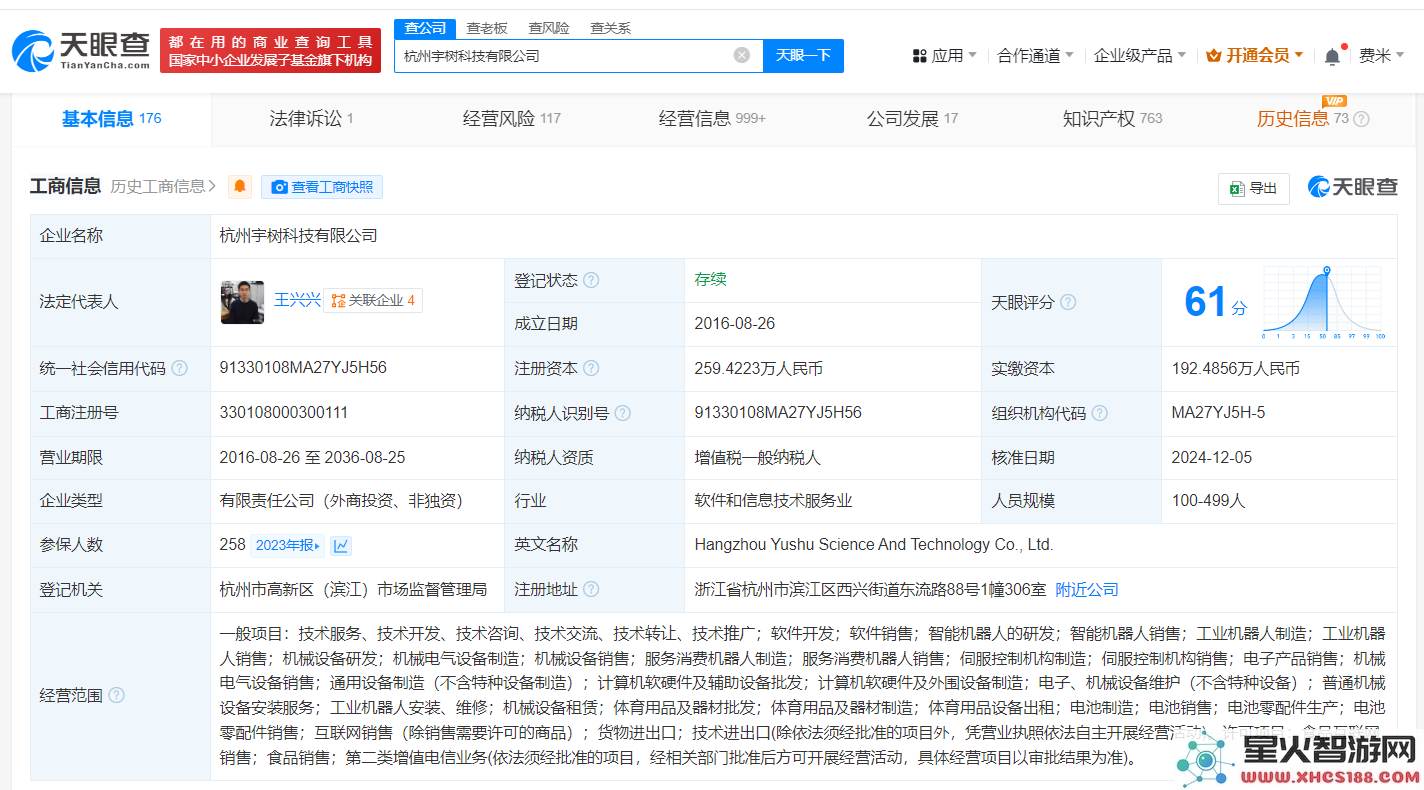Select the 查老板 search tab
Viewport: 1424px width, 790px height.
[x=487, y=28]
